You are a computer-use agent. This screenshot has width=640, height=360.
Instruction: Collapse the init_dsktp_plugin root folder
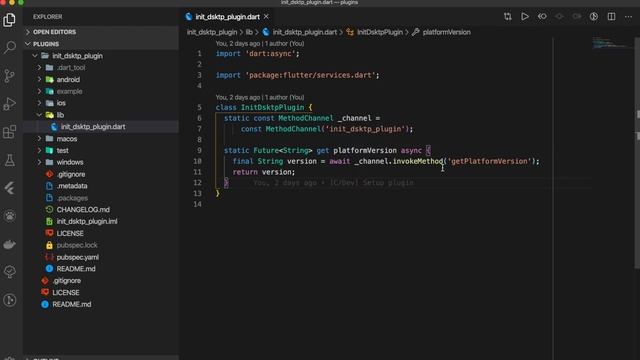pos(100,56)
